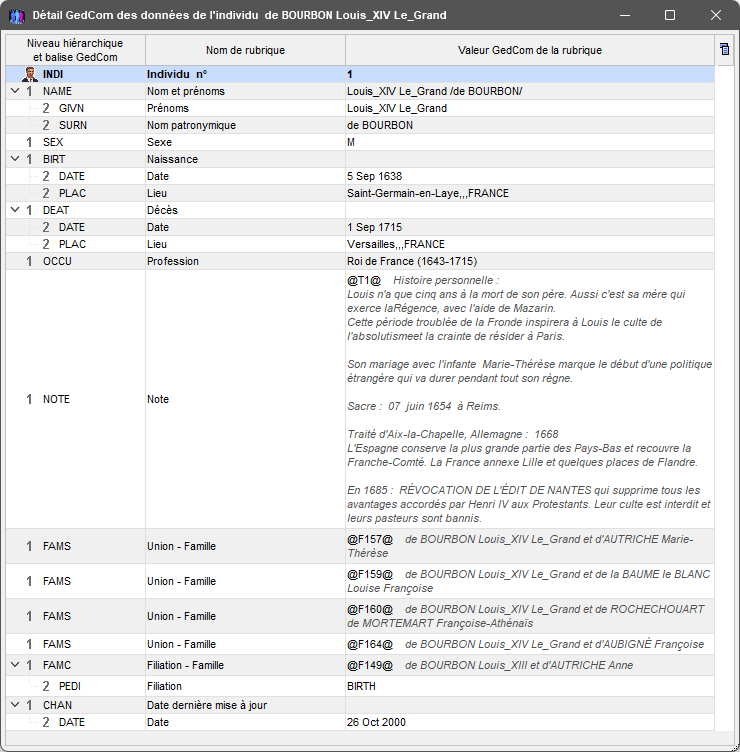Click the value '5 Sep 1638'
740x752 pixels.
[x=375, y=176]
